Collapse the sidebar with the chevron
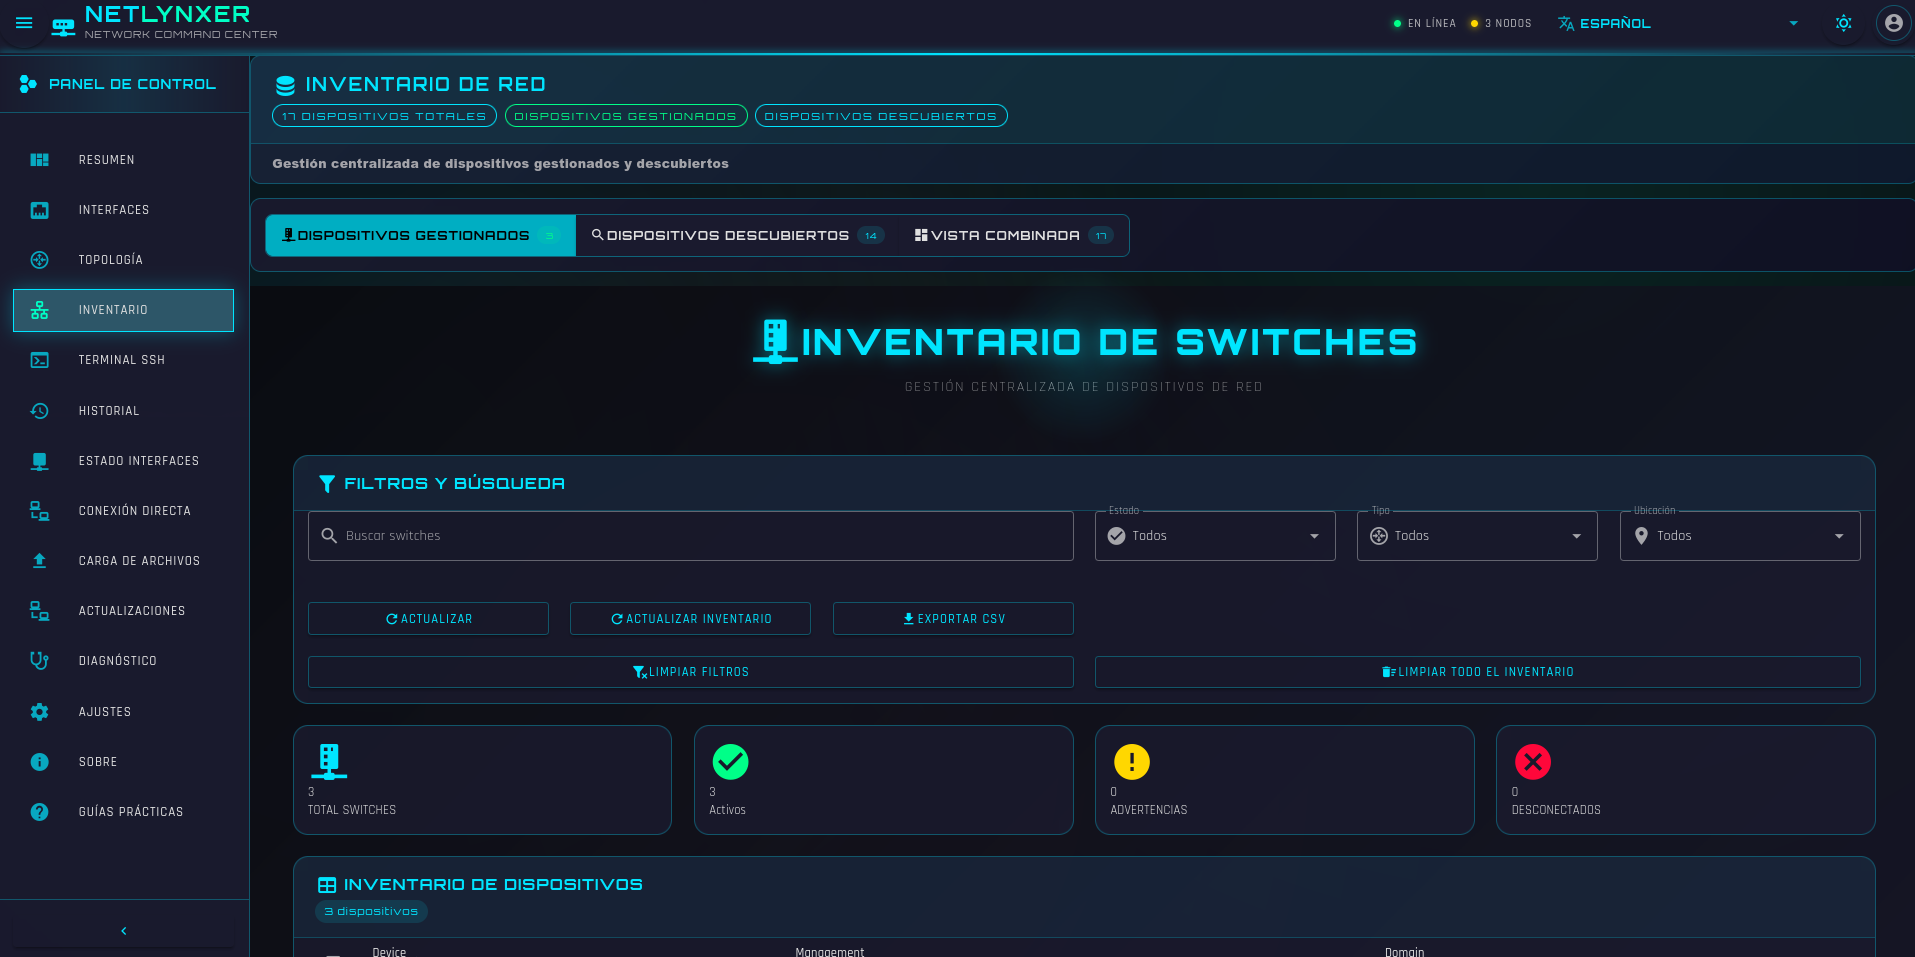Image resolution: width=1915 pixels, height=957 pixels. pos(124,931)
